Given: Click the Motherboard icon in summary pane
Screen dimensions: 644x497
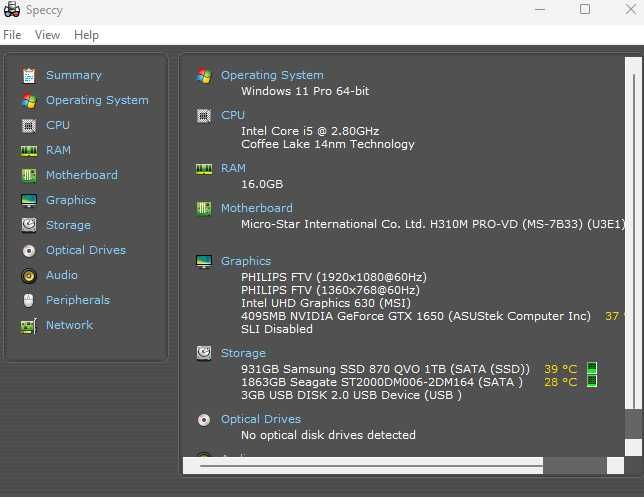Looking at the screenshot, I should pyautogui.click(x=204, y=209).
